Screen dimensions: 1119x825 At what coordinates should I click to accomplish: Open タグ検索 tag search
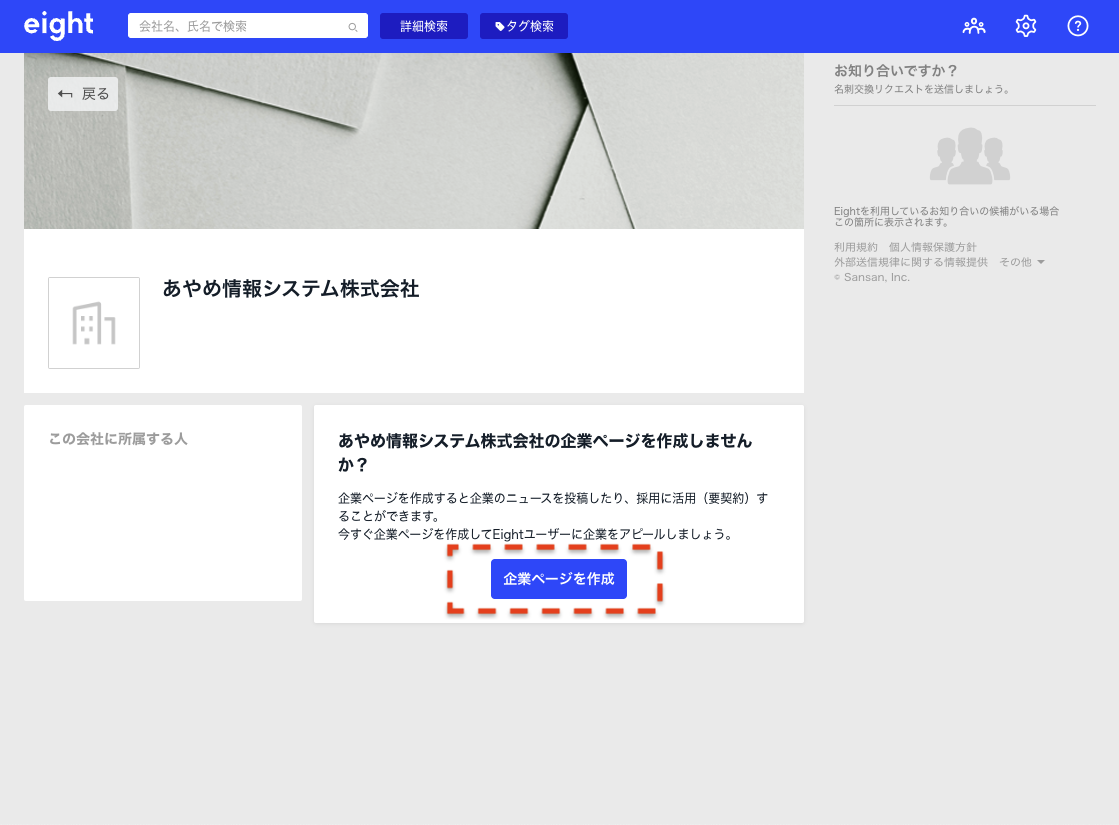tap(524, 26)
